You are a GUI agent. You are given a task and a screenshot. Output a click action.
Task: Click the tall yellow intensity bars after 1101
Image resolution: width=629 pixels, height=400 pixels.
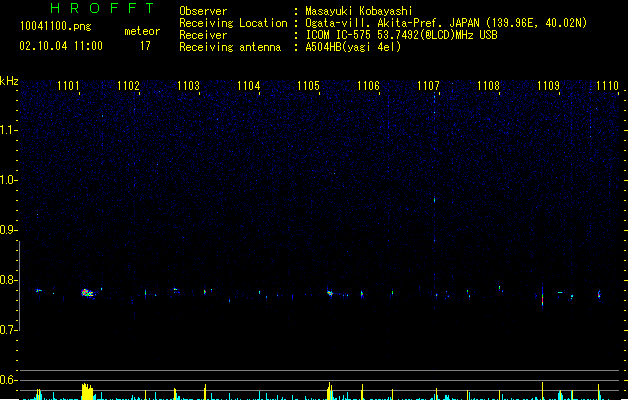point(87,392)
